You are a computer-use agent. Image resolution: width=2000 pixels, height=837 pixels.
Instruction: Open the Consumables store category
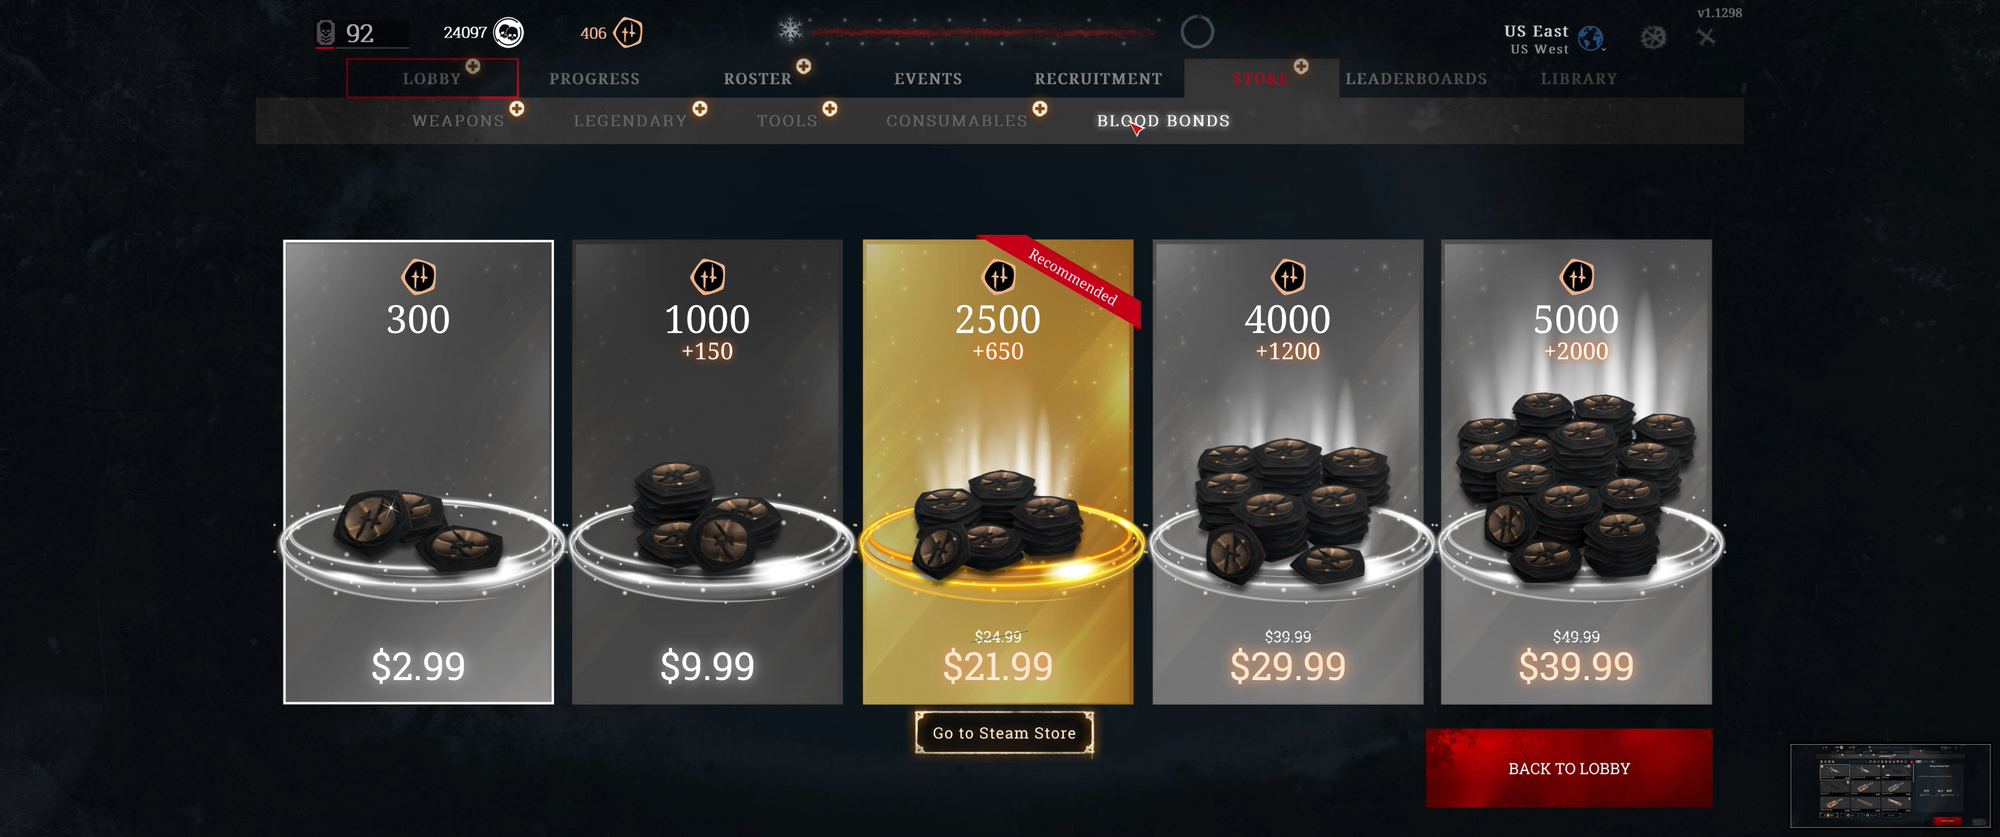coord(957,121)
